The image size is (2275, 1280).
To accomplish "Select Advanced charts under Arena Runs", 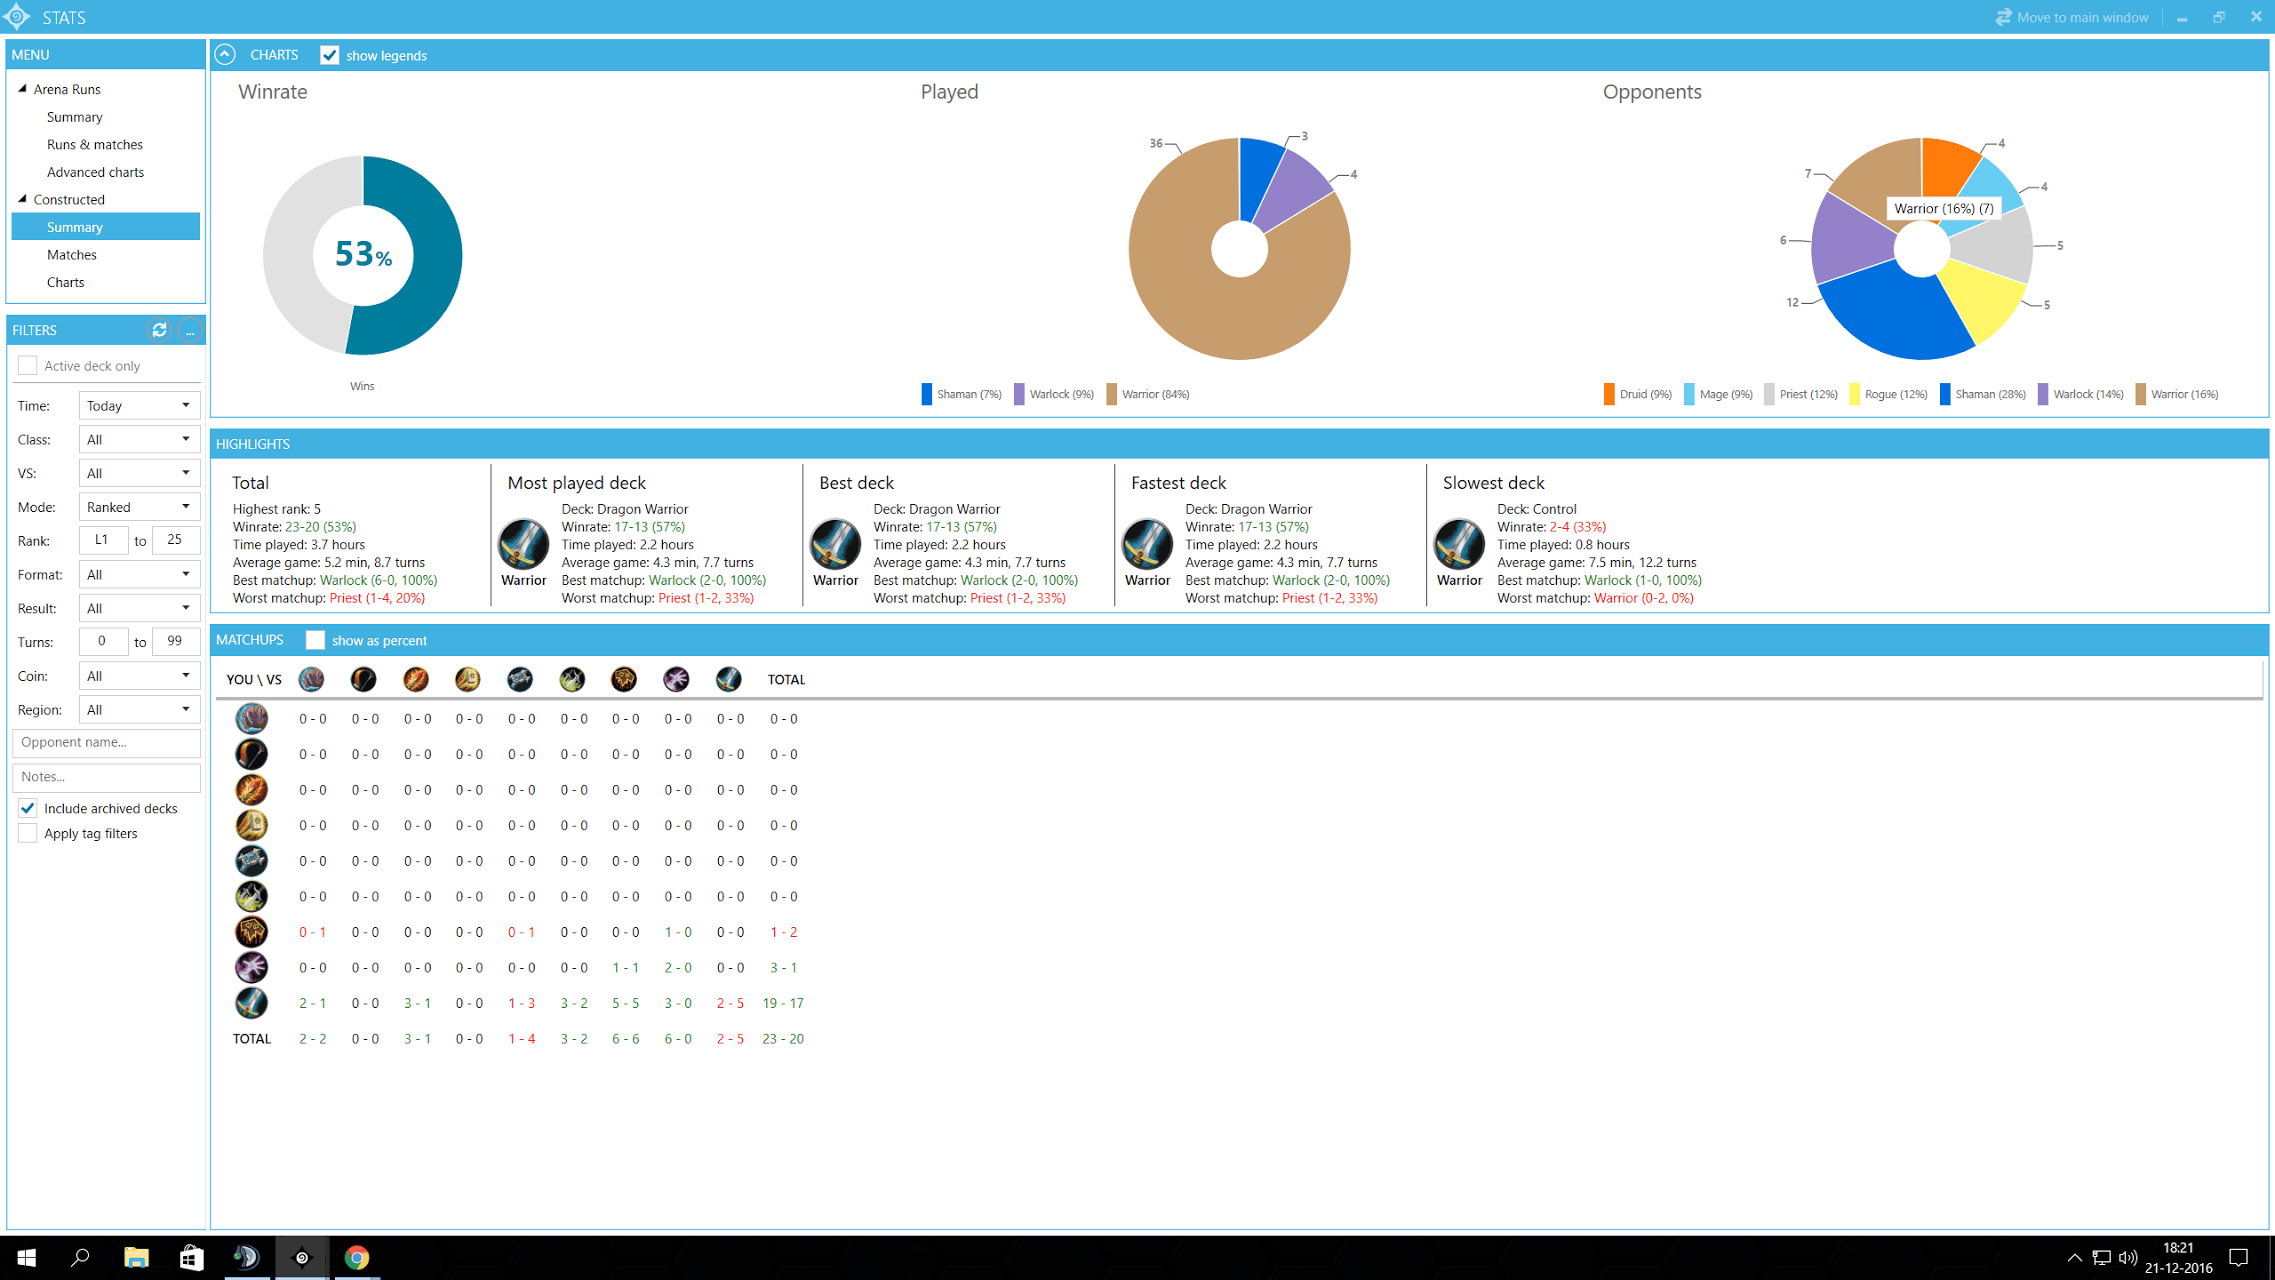I will click(95, 172).
